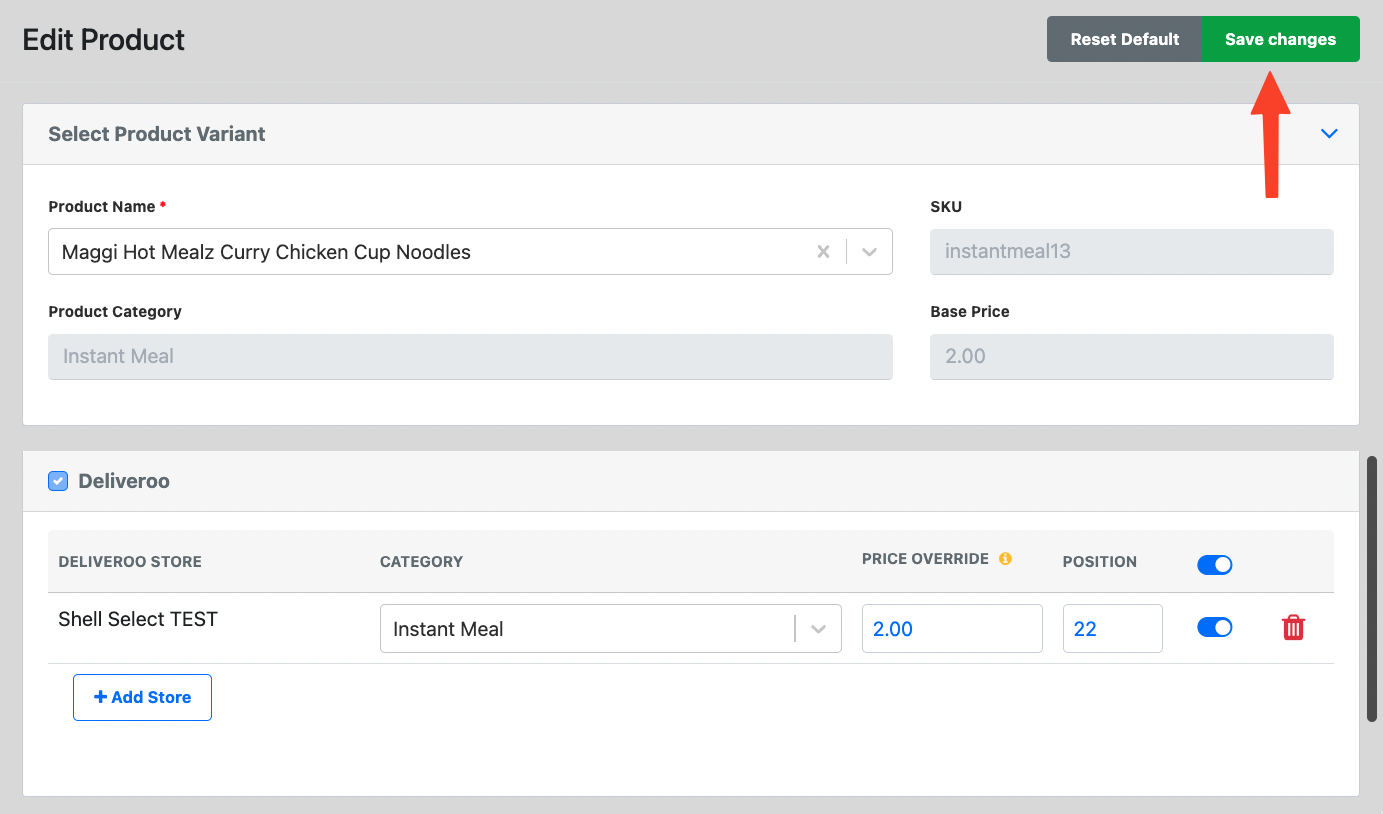The width and height of the screenshot is (1383, 814).
Task: Toggle the Shell Select TEST store switch
Action: [1215, 627]
